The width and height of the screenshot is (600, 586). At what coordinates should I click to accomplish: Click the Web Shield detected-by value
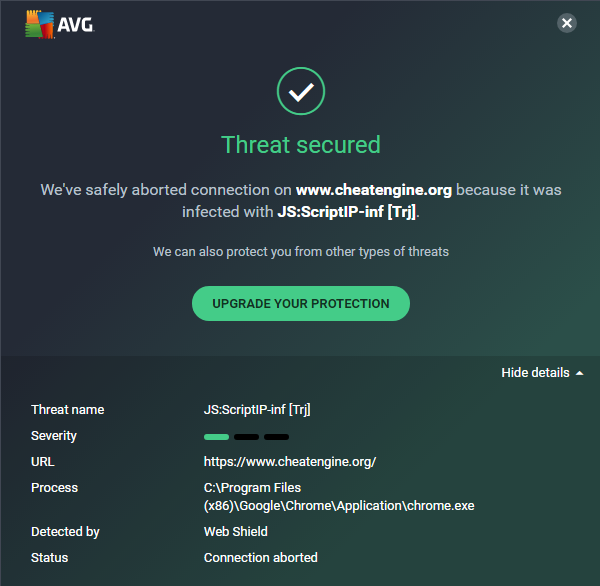(x=236, y=532)
